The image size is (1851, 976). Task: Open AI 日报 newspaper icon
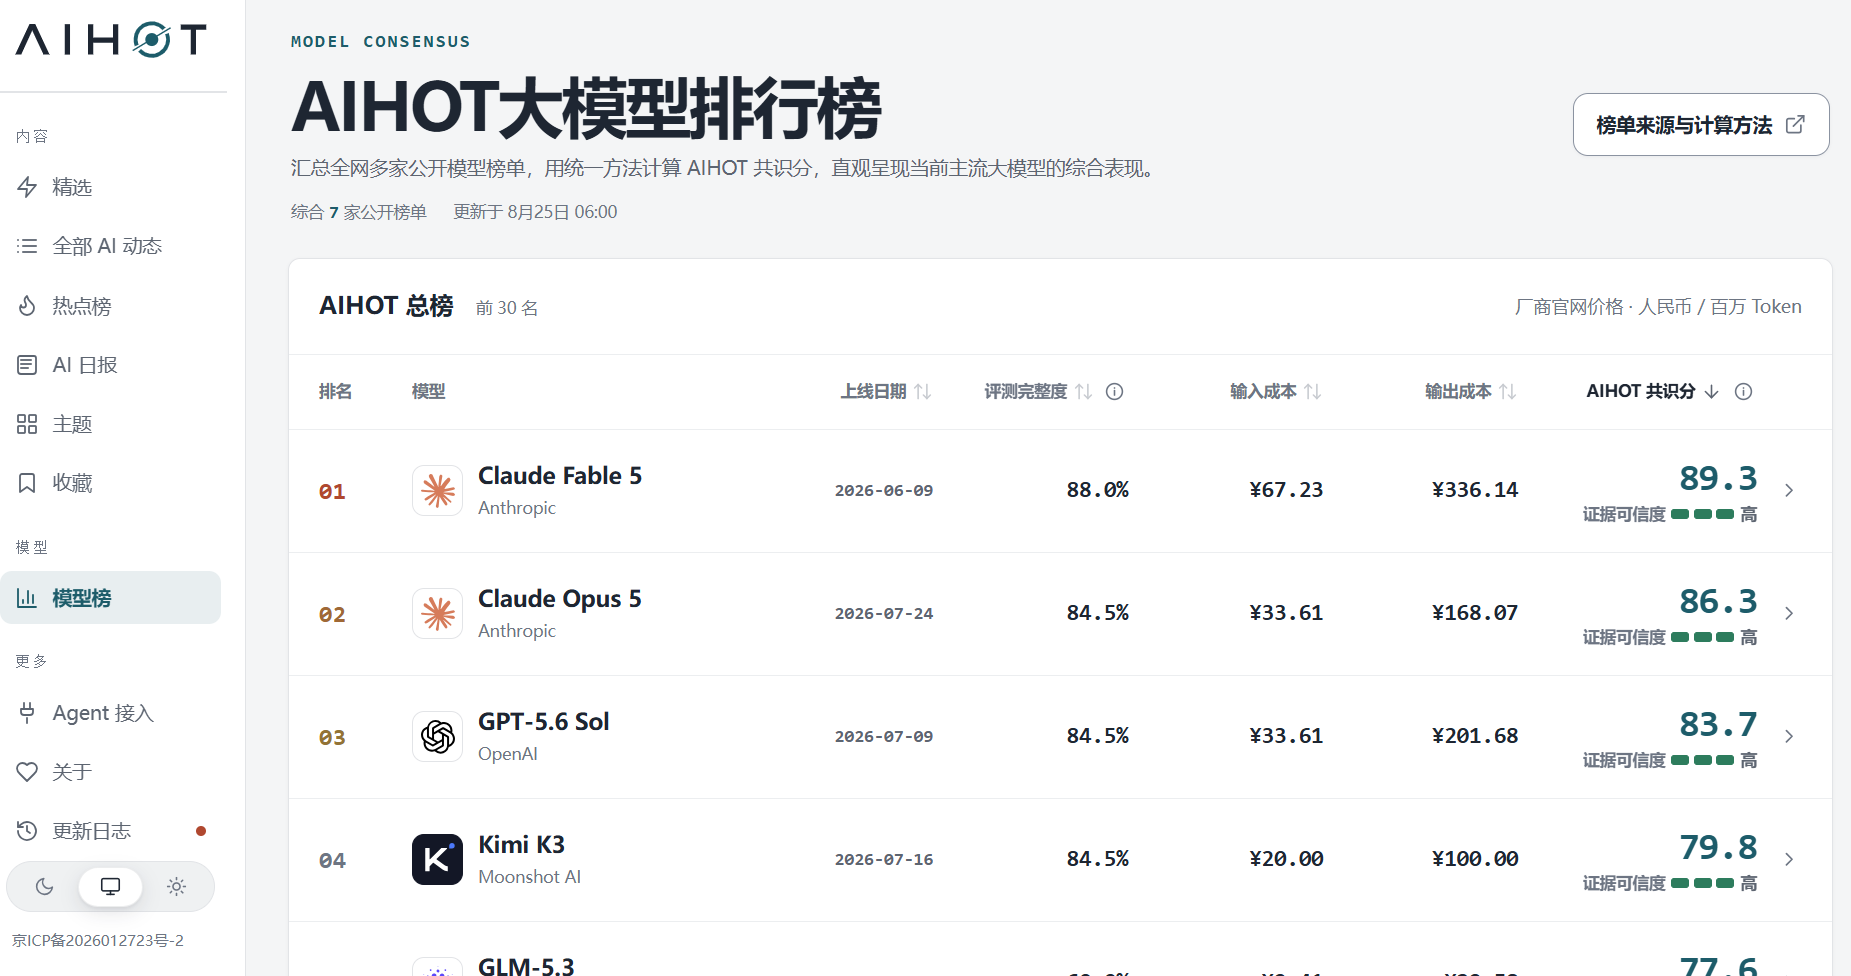point(27,365)
